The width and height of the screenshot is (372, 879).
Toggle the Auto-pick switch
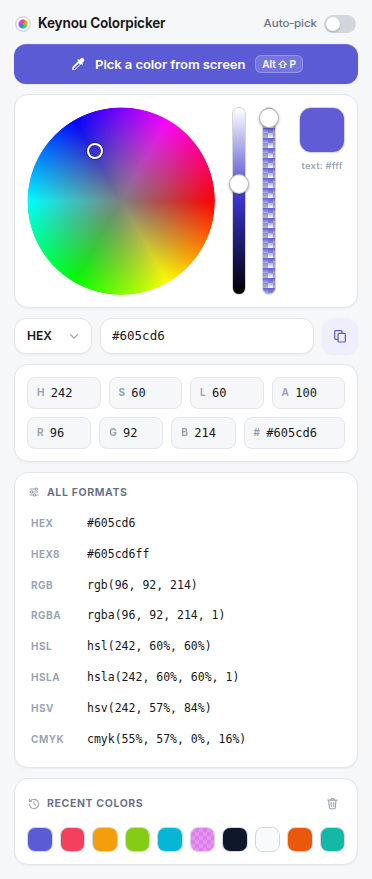click(340, 24)
